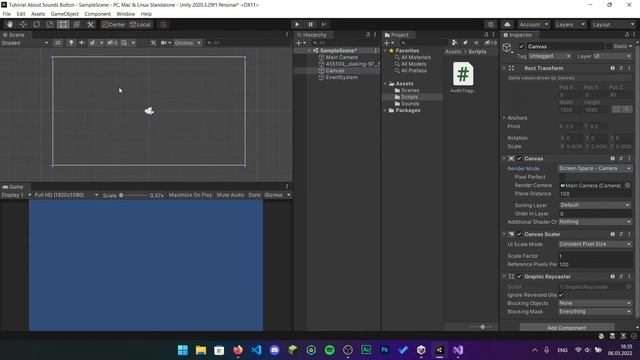Open the Layout dropdown
Image resolution: width=640 pixels, height=360 pixels.
613,24
